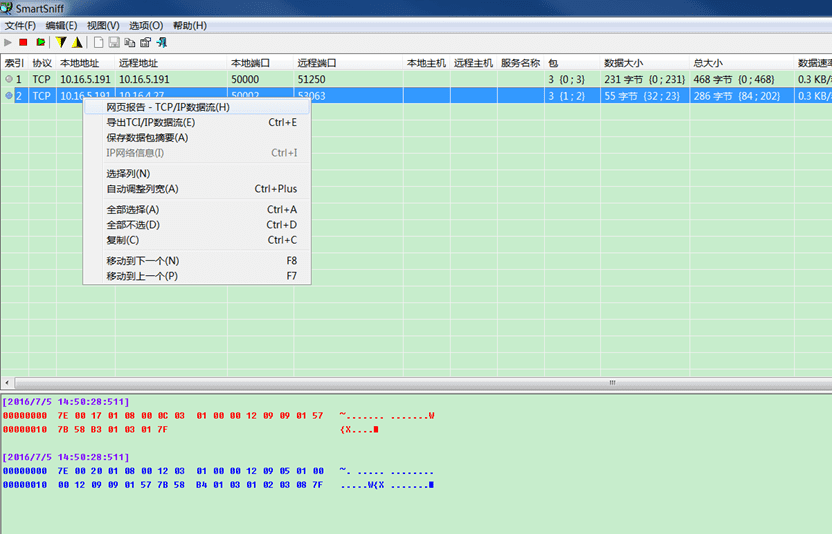Click the floppy disk save icon

point(114,42)
